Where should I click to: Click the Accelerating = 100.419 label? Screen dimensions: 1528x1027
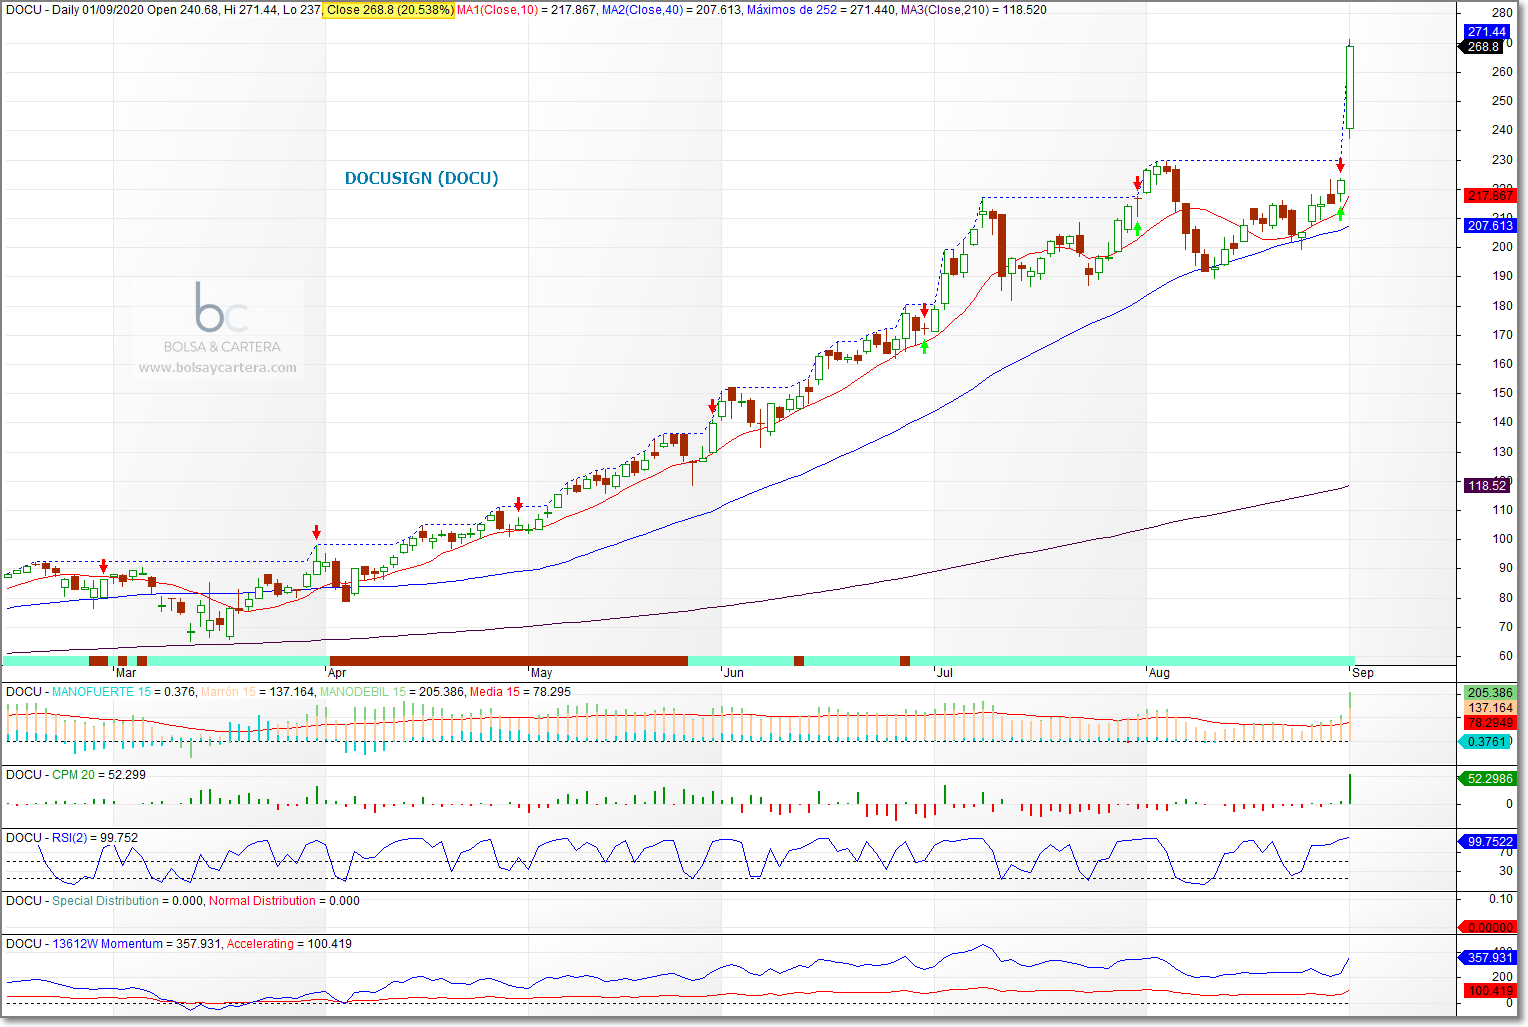(290, 944)
